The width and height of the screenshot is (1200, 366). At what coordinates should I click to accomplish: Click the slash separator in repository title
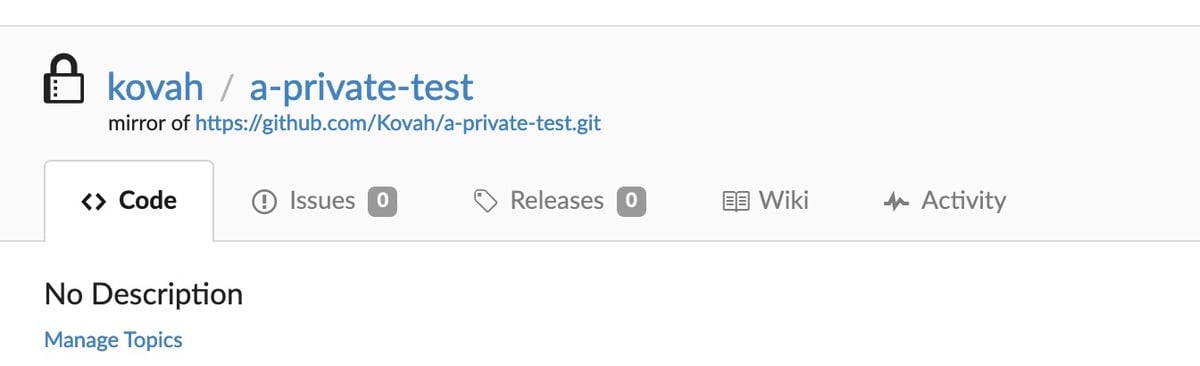227,88
